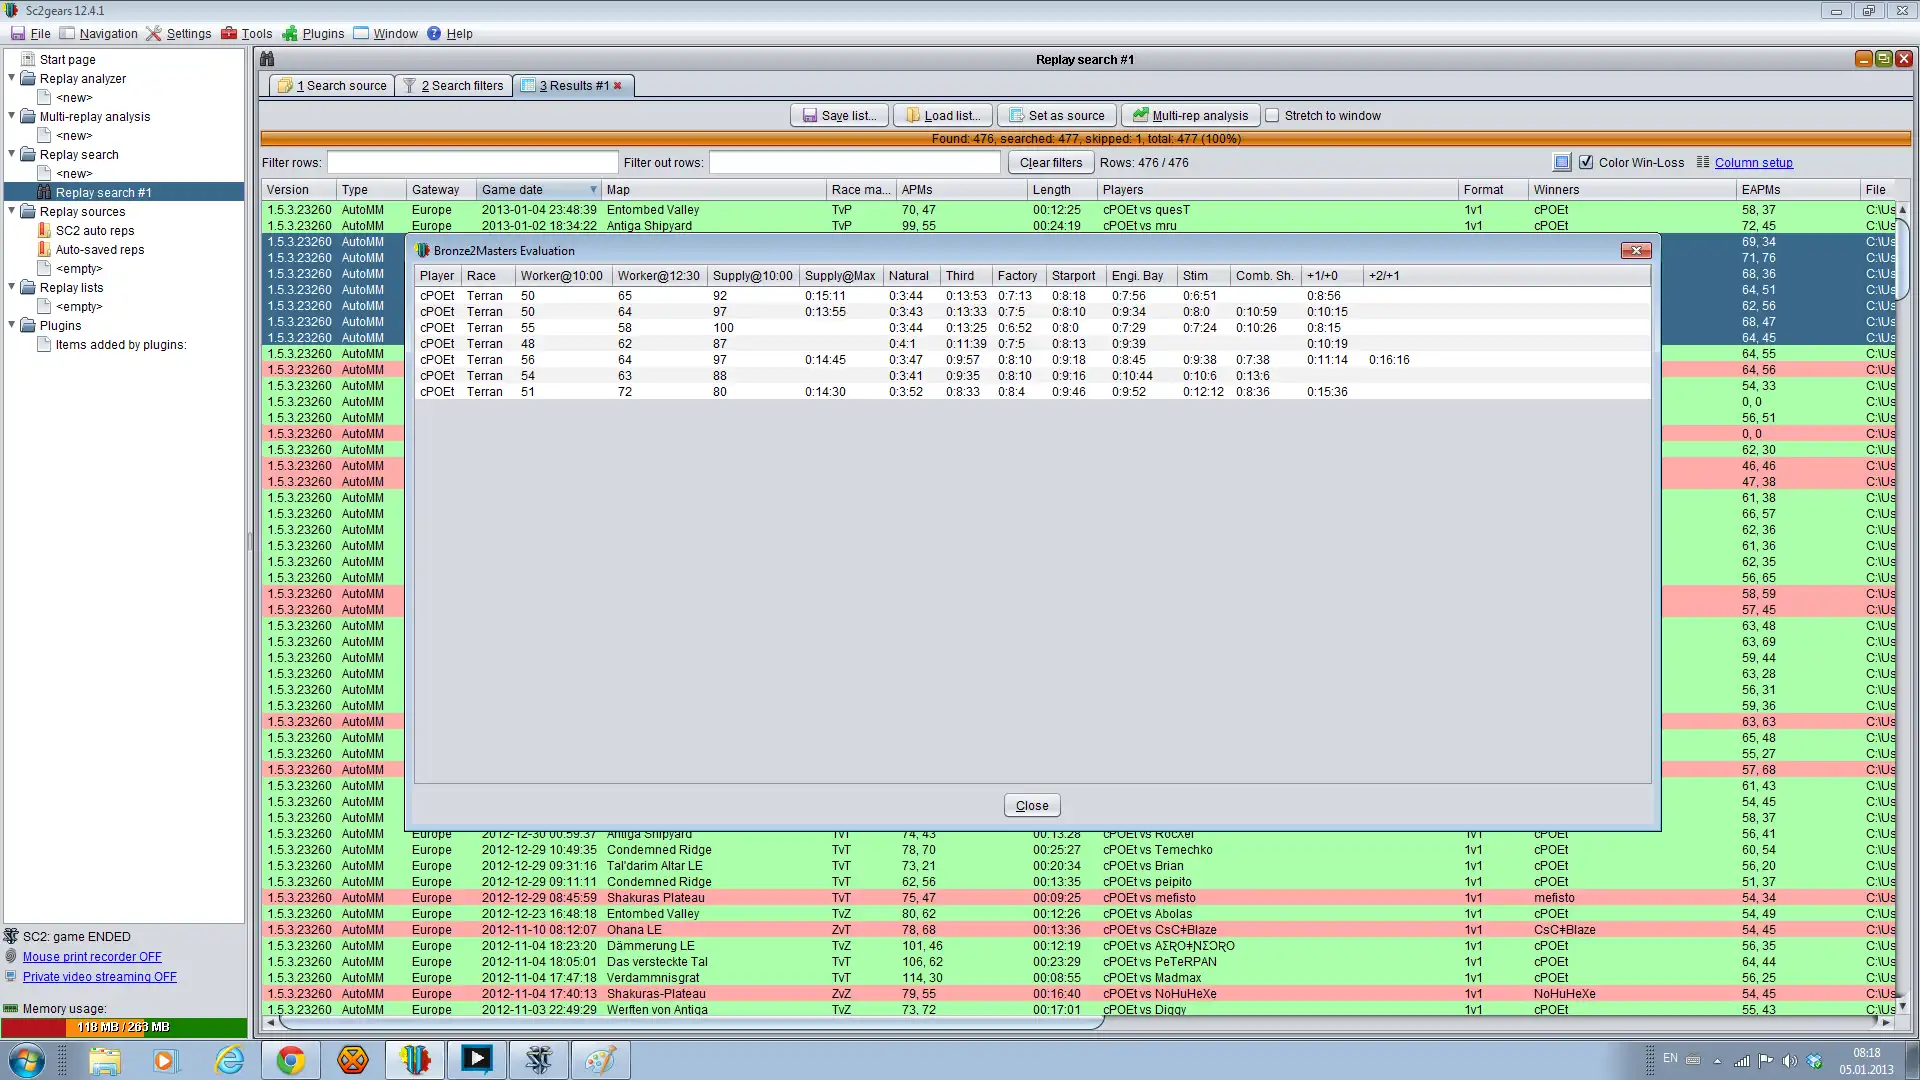Collapse the Replay sources tree node
1920x1080 pixels.
point(12,211)
